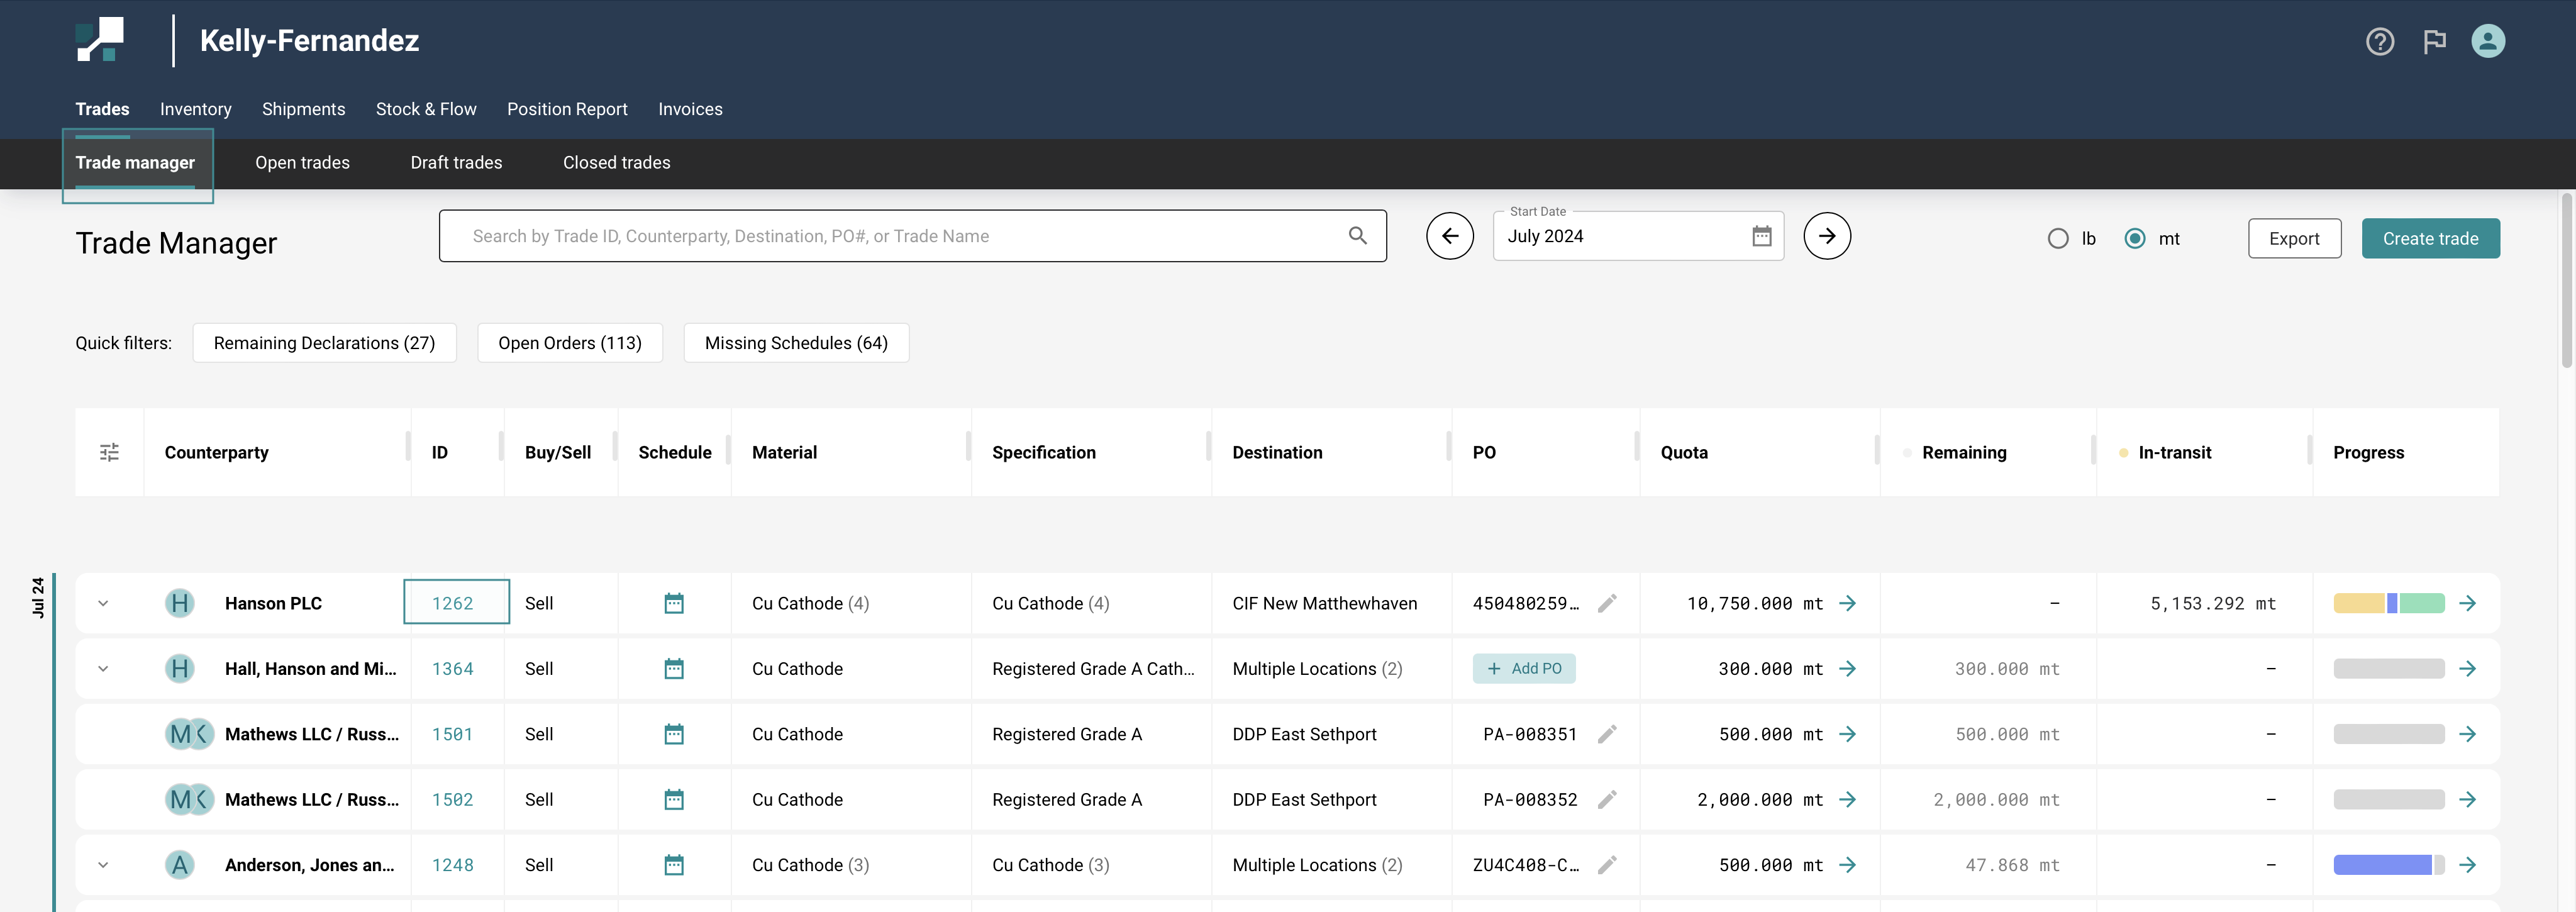Go to next month arrow
The height and width of the screenshot is (912, 2576).
click(x=1826, y=236)
